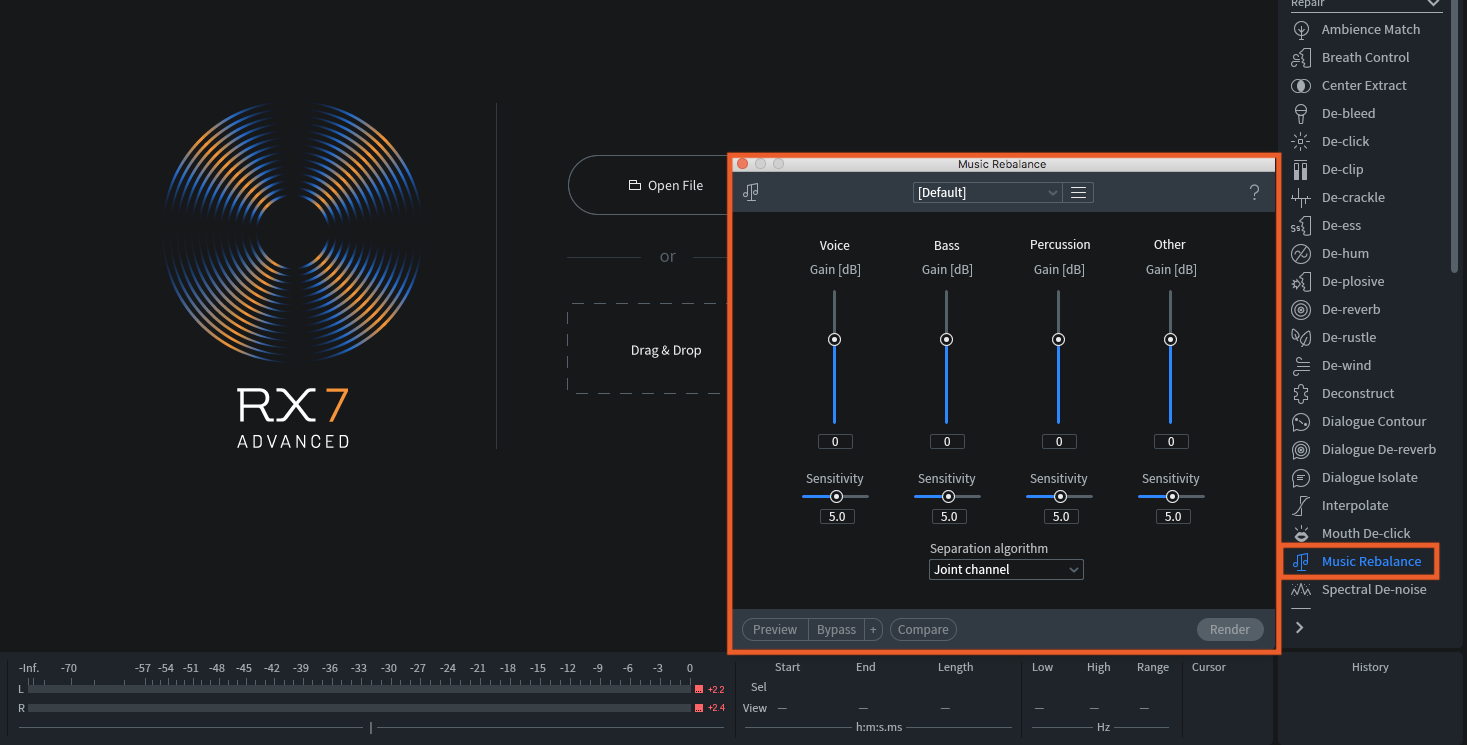1467x745 pixels.
Task: Toggle the Bypass button
Action: (836, 629)
